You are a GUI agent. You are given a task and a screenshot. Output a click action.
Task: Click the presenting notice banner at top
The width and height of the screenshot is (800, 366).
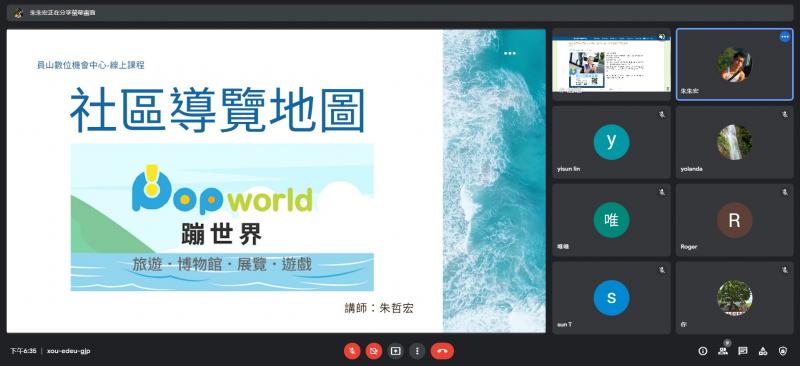click(400, 13)
